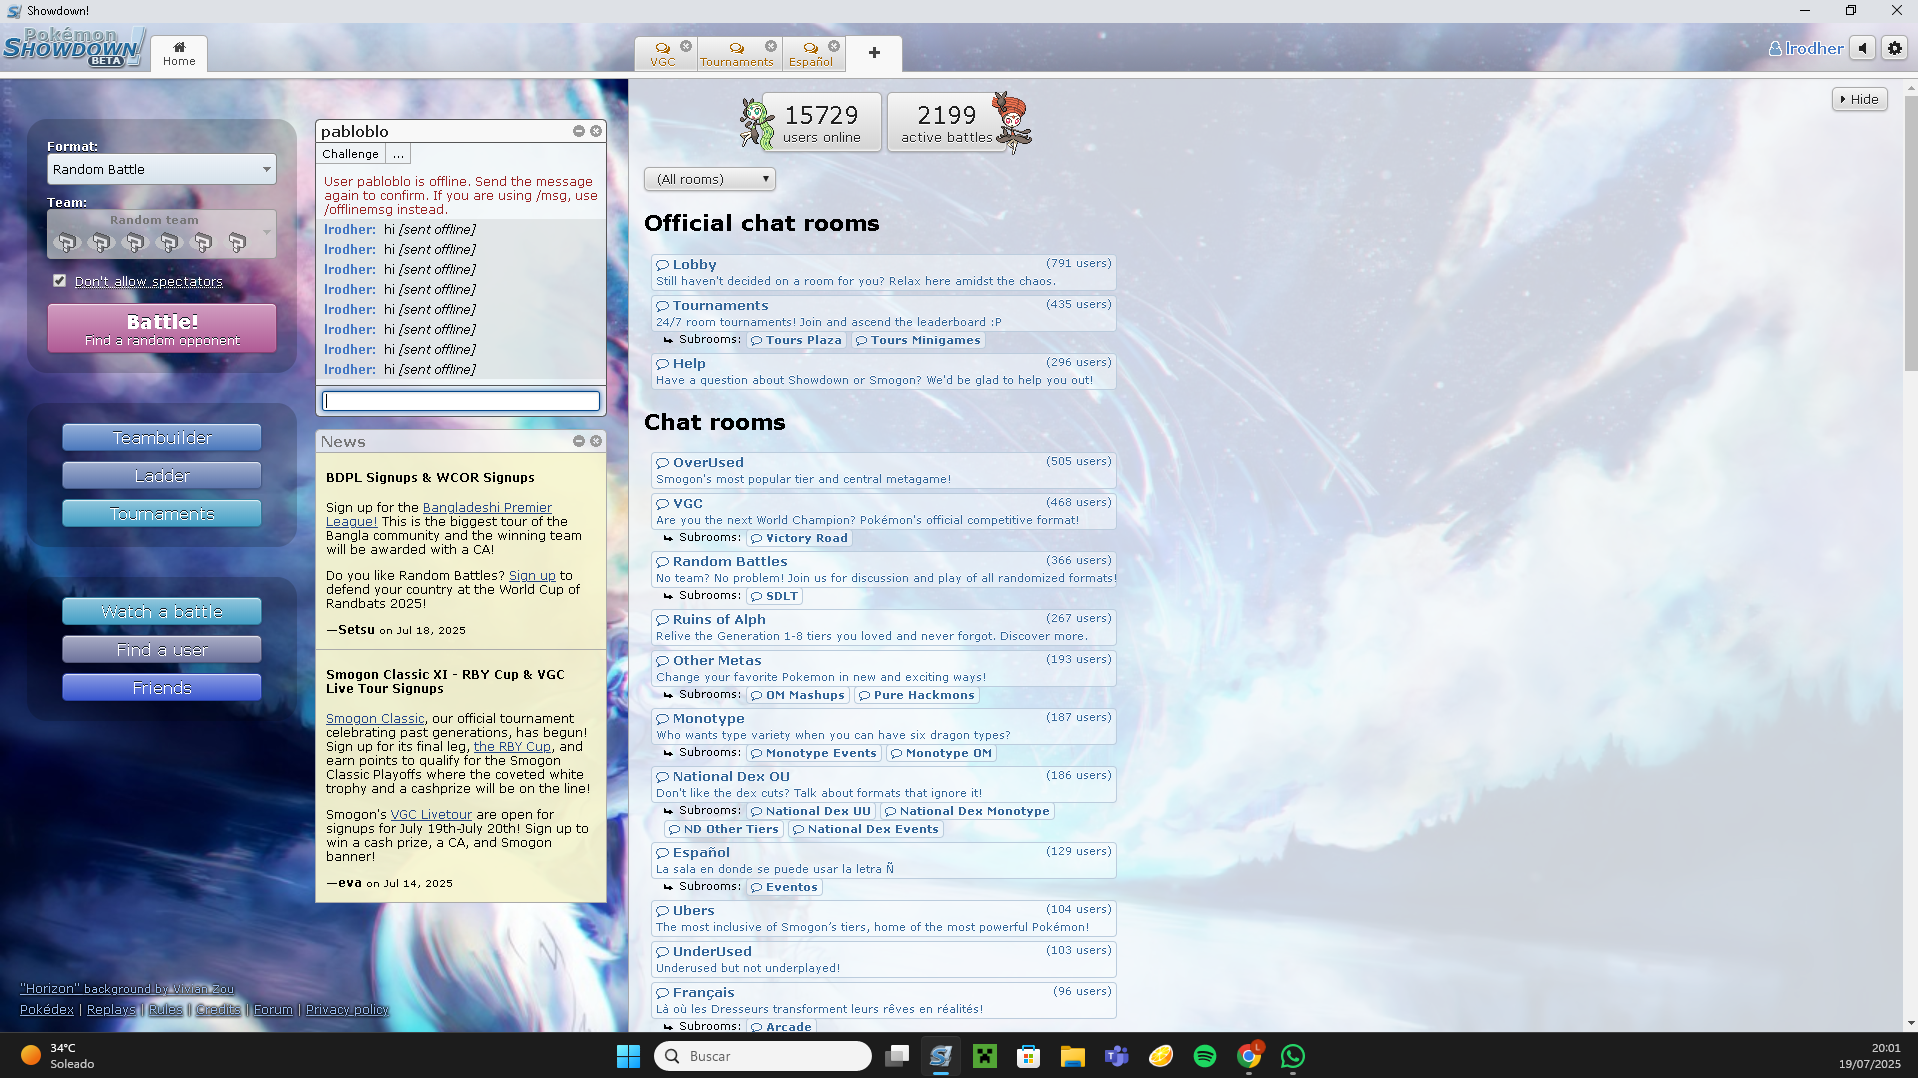Click the lrodher username in the header
This screenshot has width=1918, height=1078.
(1806, 48)
